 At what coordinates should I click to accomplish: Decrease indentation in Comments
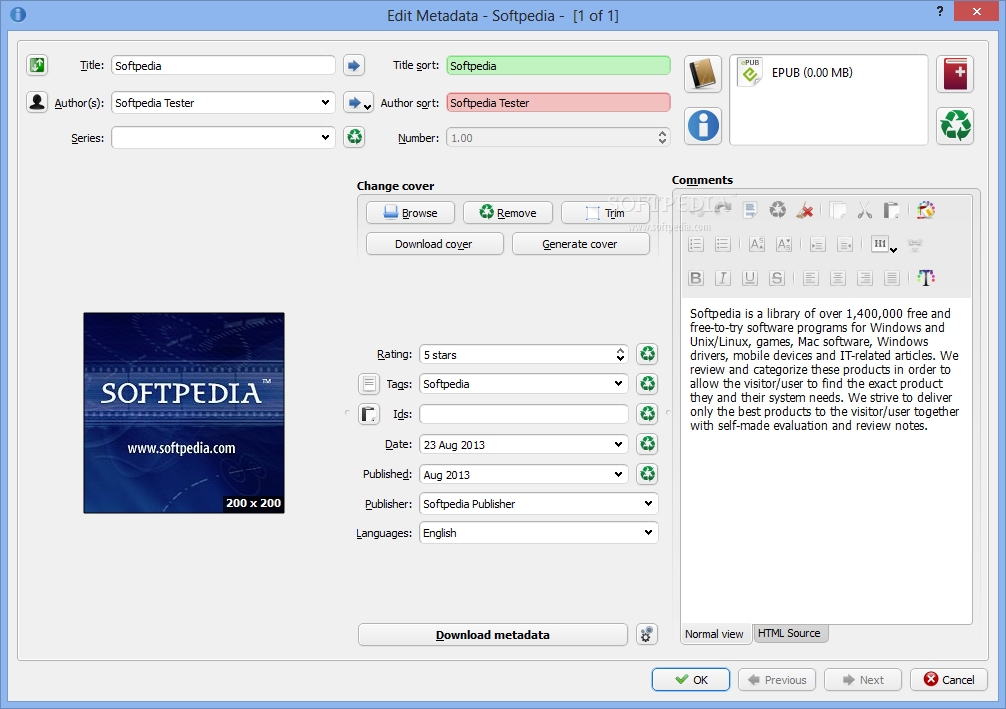pyautogui.click(x=844, y=244)
